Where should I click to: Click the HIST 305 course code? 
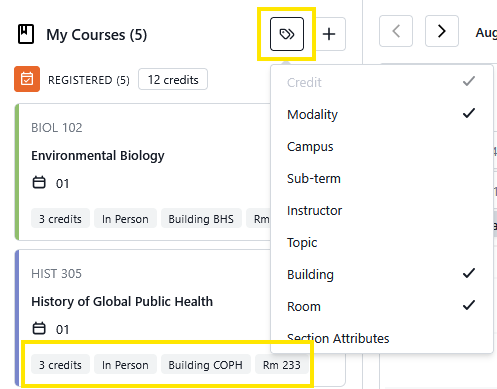(56, 274)
